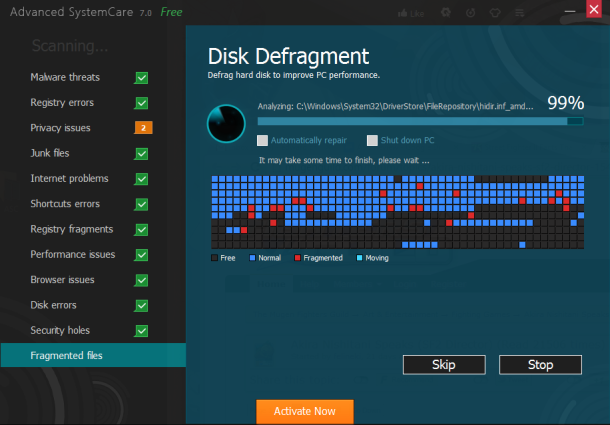Select Registry errors in the scan list
The height and width of the screenshot is (425, 610).
62,102
